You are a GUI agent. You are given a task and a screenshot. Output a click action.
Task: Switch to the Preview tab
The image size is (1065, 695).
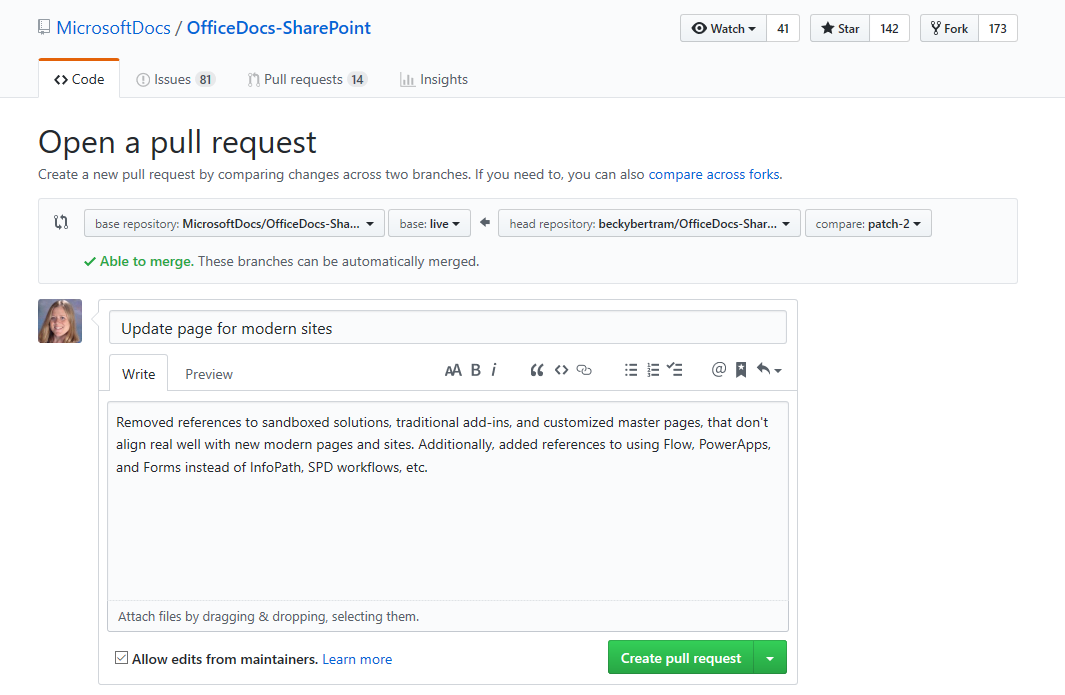pyautogui.click(x=209, y=374)
